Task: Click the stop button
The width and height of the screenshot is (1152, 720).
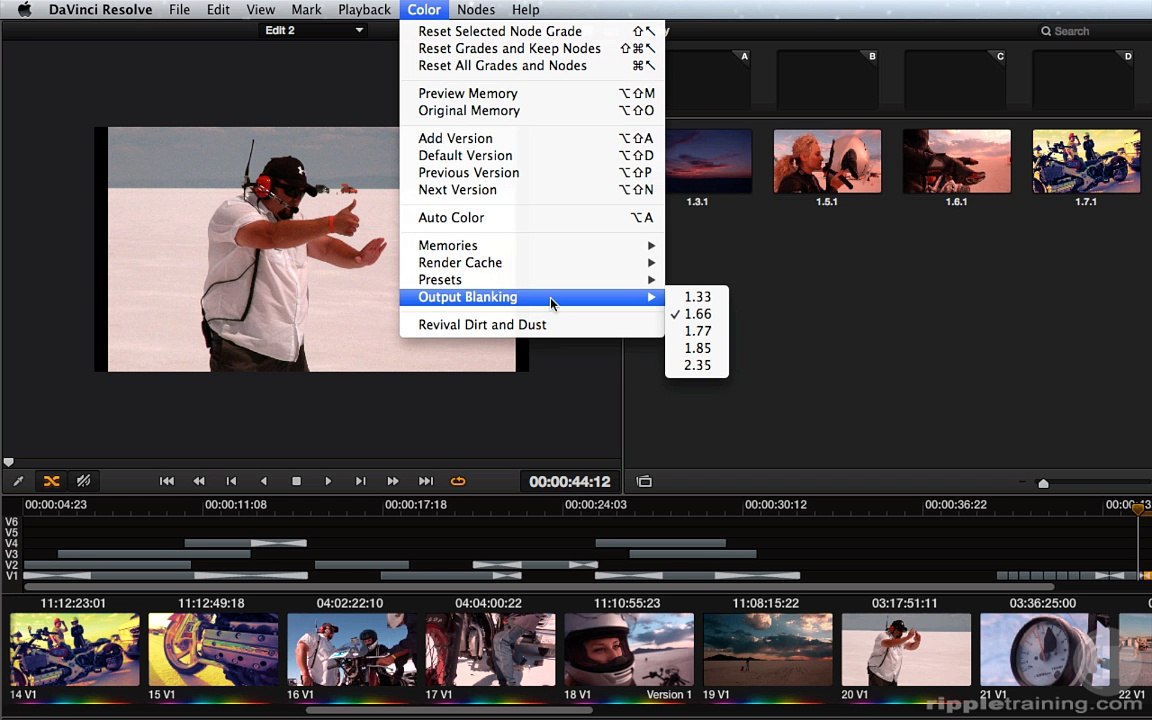Action: (296, 481)
